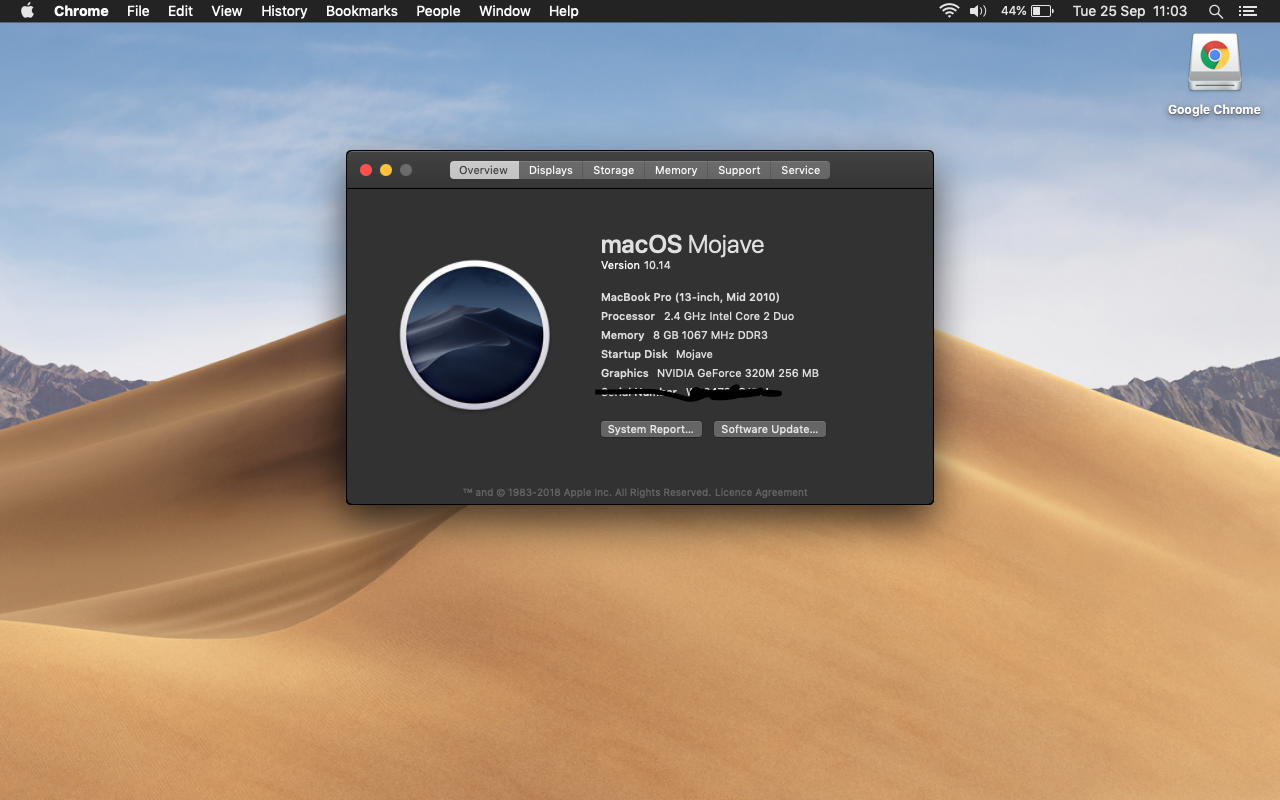Close the About This Mac window
Image resolution: width=1280 pixels, height=800 pixels.
366,170
